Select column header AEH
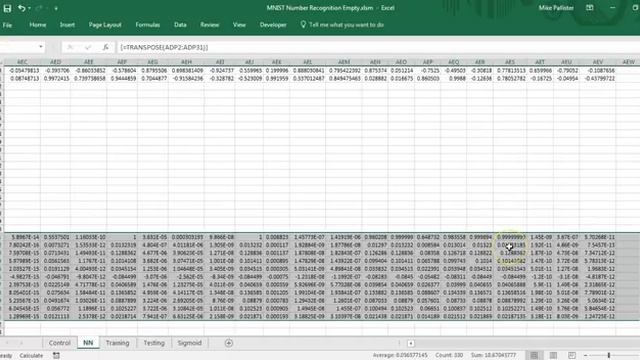The image size is (640, 360). coord(186,62)
